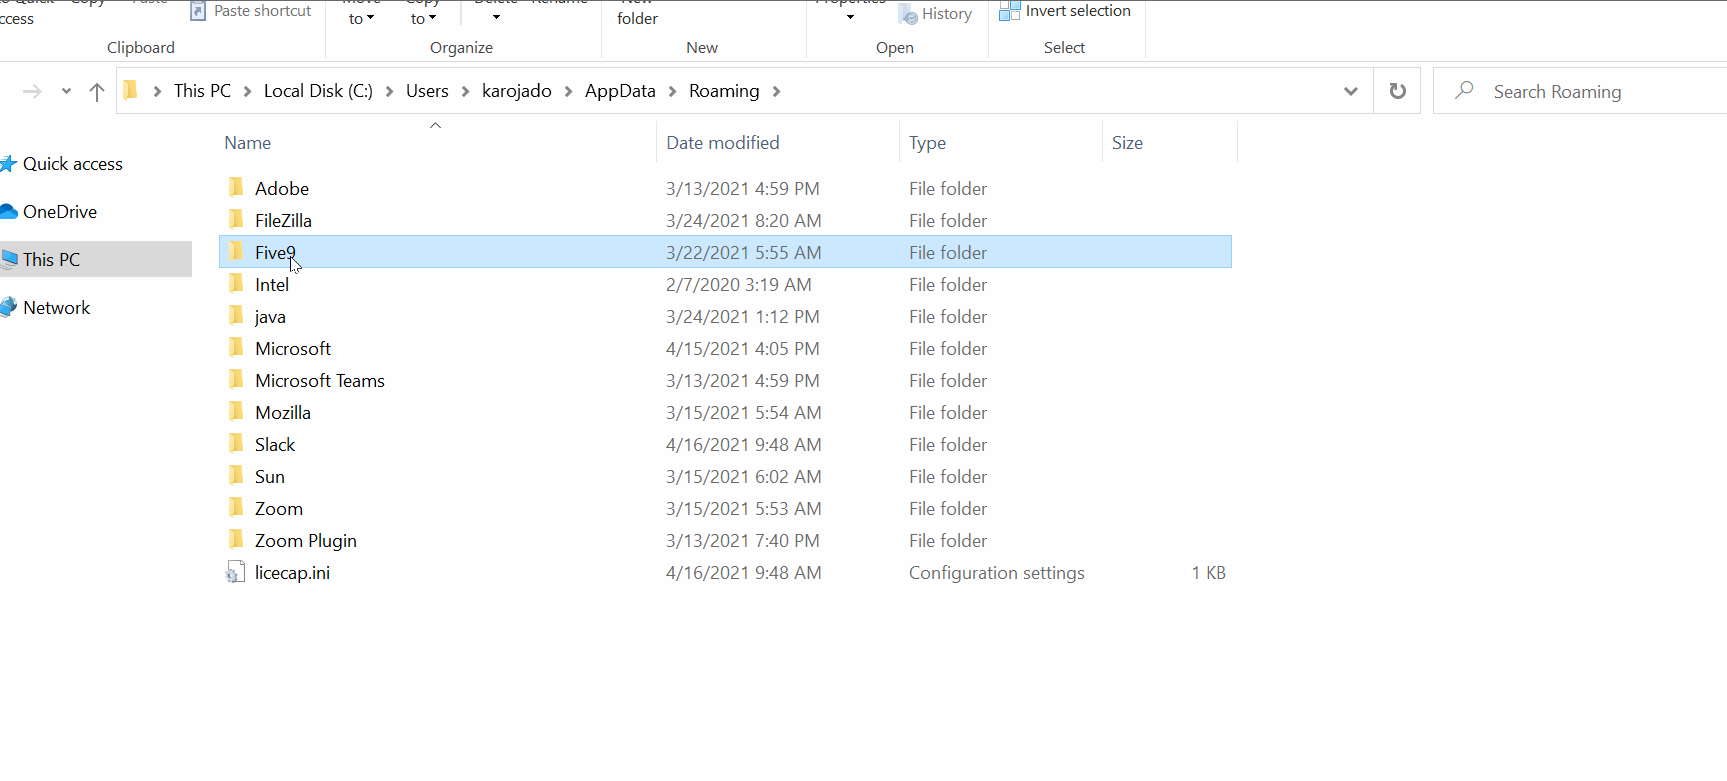Select the Zoom folder name
This screenshot has height=781, width=1727.
pyautogui.click(x=279, y=508)
